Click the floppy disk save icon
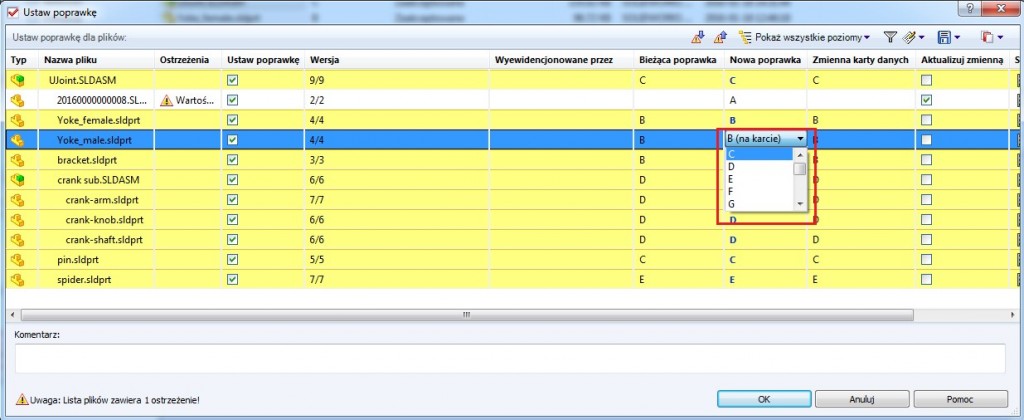The height and width of the screenshot is (420, 1024). pyautogui.click(x=945, y=37)
